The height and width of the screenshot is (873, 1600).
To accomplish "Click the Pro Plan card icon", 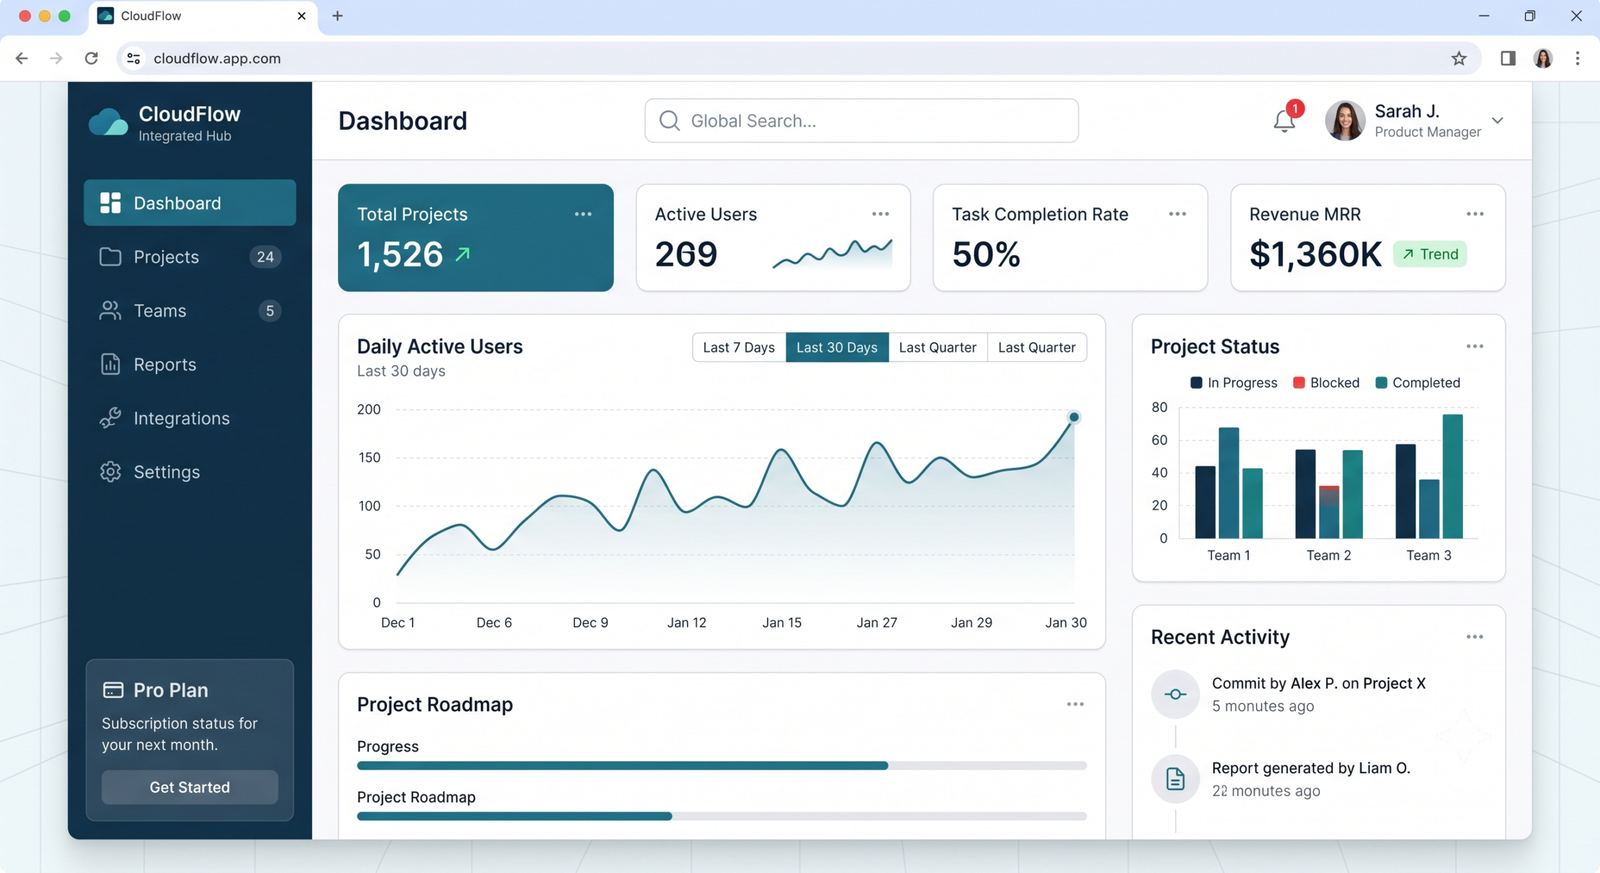I will [113, 690].
